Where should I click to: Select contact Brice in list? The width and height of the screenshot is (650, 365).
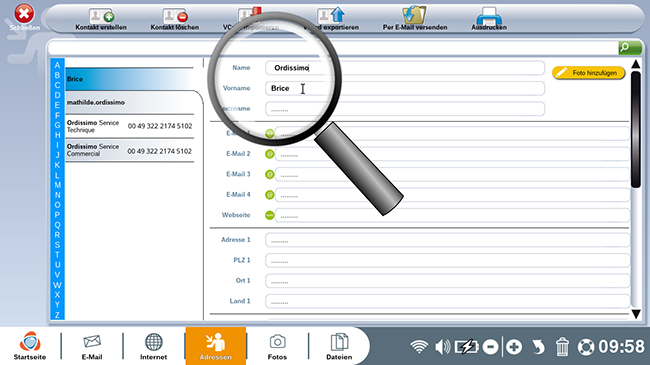(x=129, y=79)
